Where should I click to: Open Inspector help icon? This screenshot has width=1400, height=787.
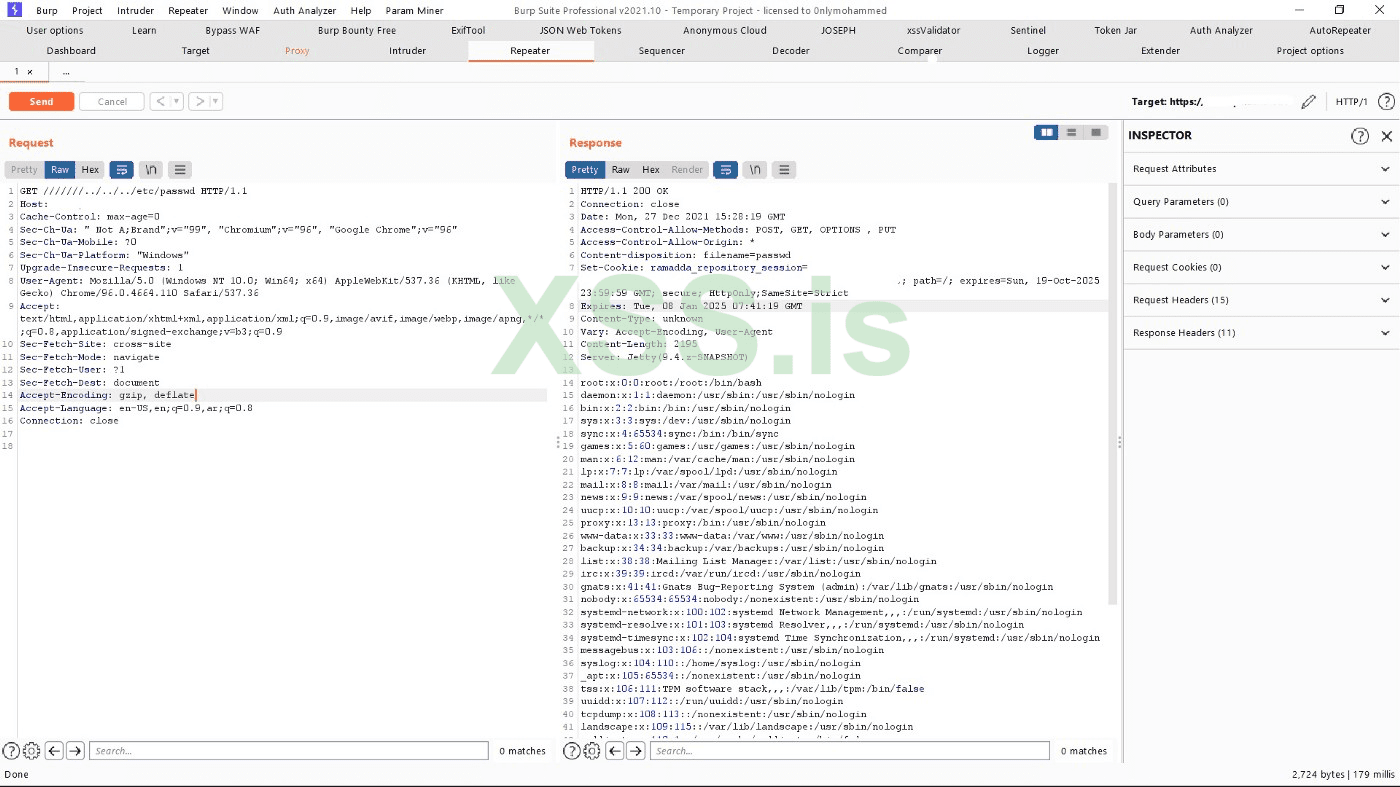[x=1360, y=136]
